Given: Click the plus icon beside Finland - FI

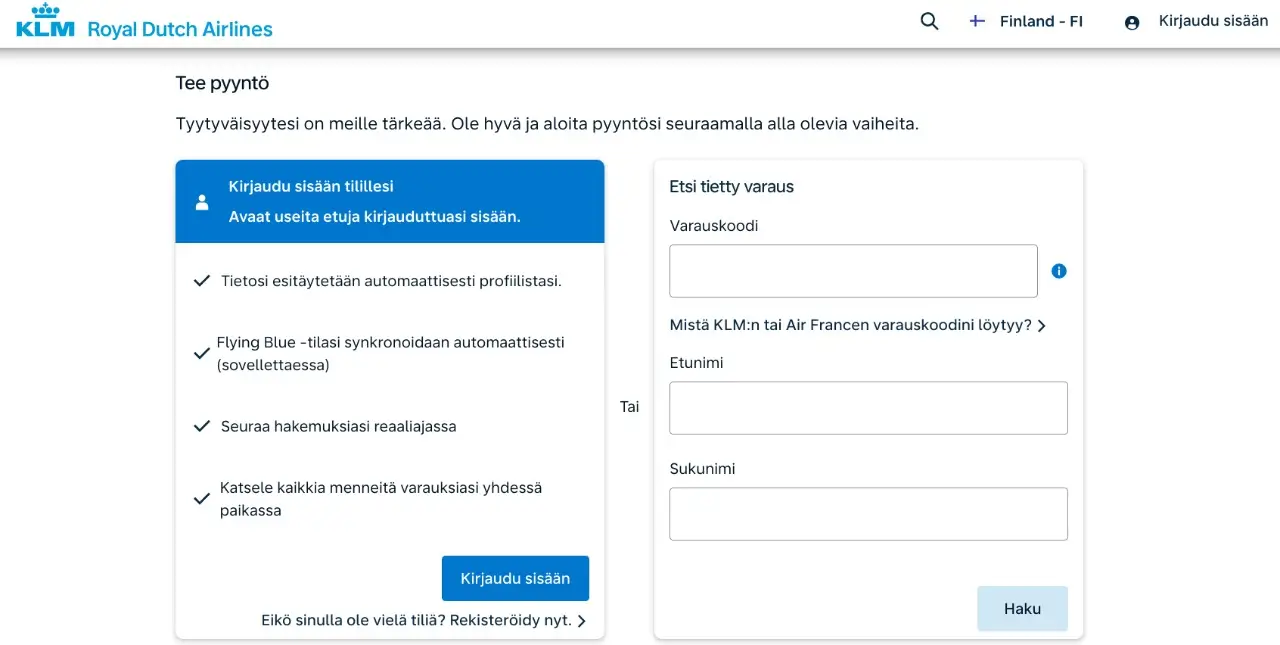Looking at the screenshot, I should point(977,21).
